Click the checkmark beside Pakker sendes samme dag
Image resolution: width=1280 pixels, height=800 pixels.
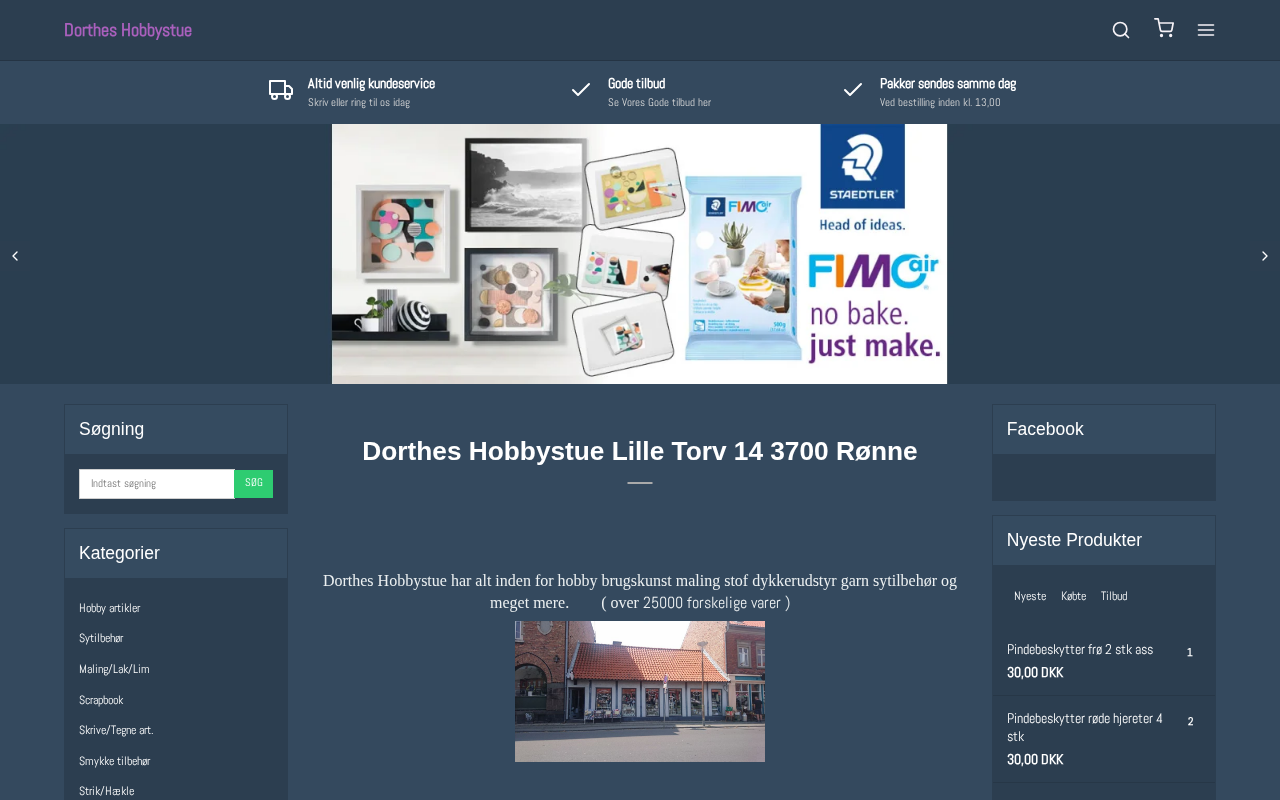(853, 90)
